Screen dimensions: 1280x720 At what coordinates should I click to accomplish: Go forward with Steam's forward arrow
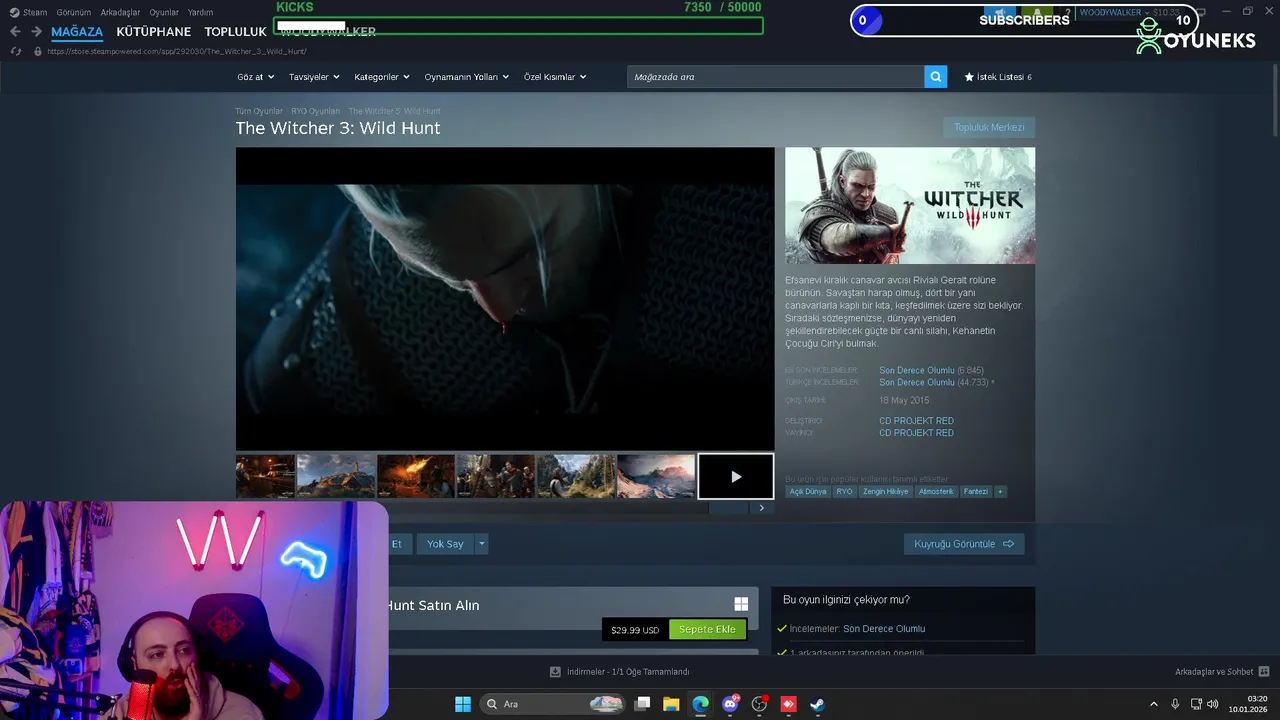tap(36, 31)
